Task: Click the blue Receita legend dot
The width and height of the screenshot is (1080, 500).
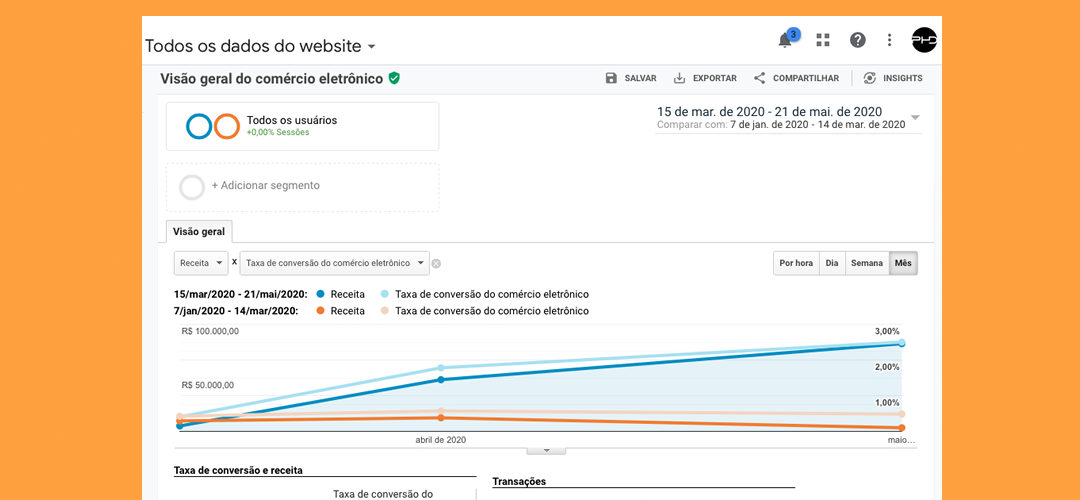Action: [x=320, y=294]
